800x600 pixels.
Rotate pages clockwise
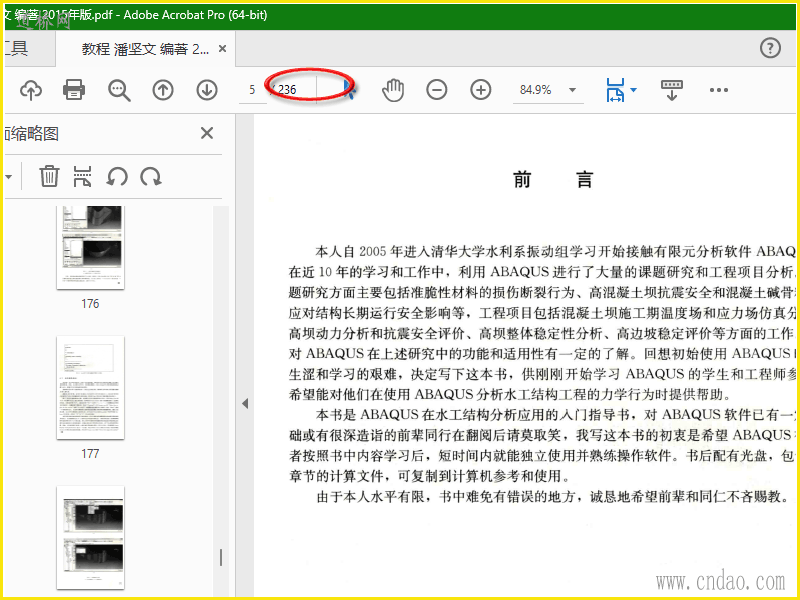coord(151,177)
